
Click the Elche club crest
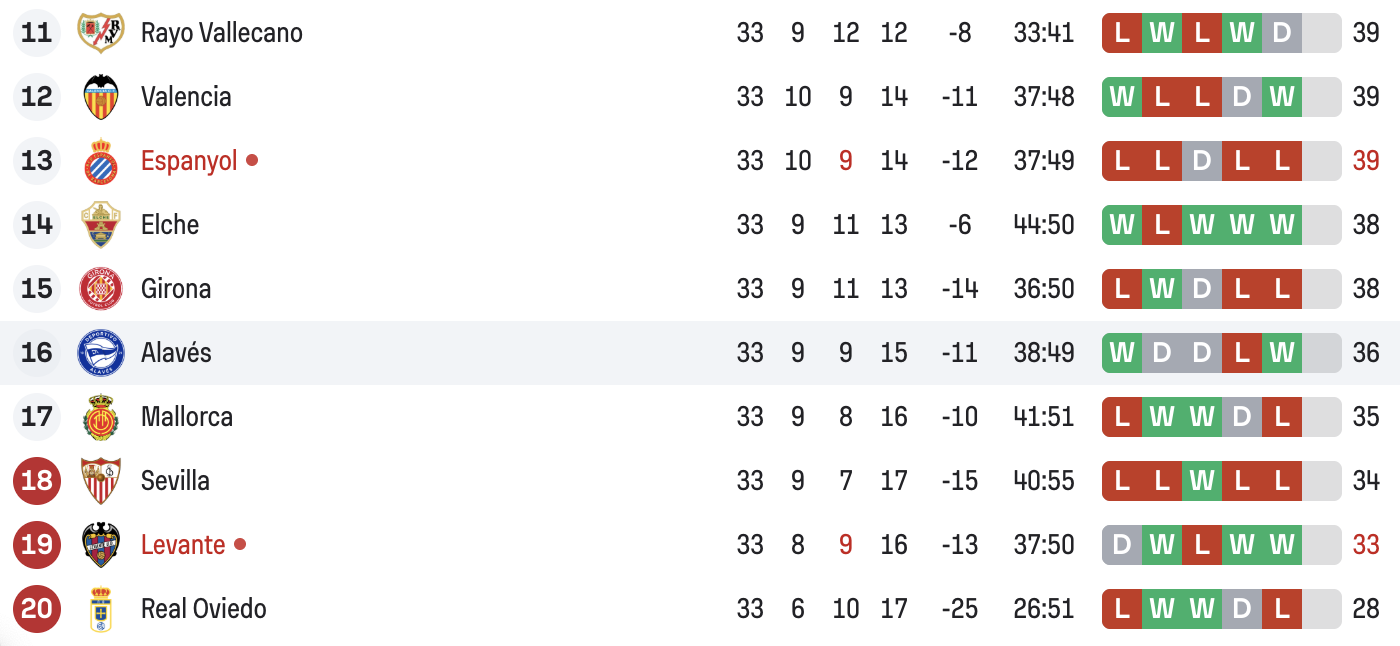coord(101,225)
